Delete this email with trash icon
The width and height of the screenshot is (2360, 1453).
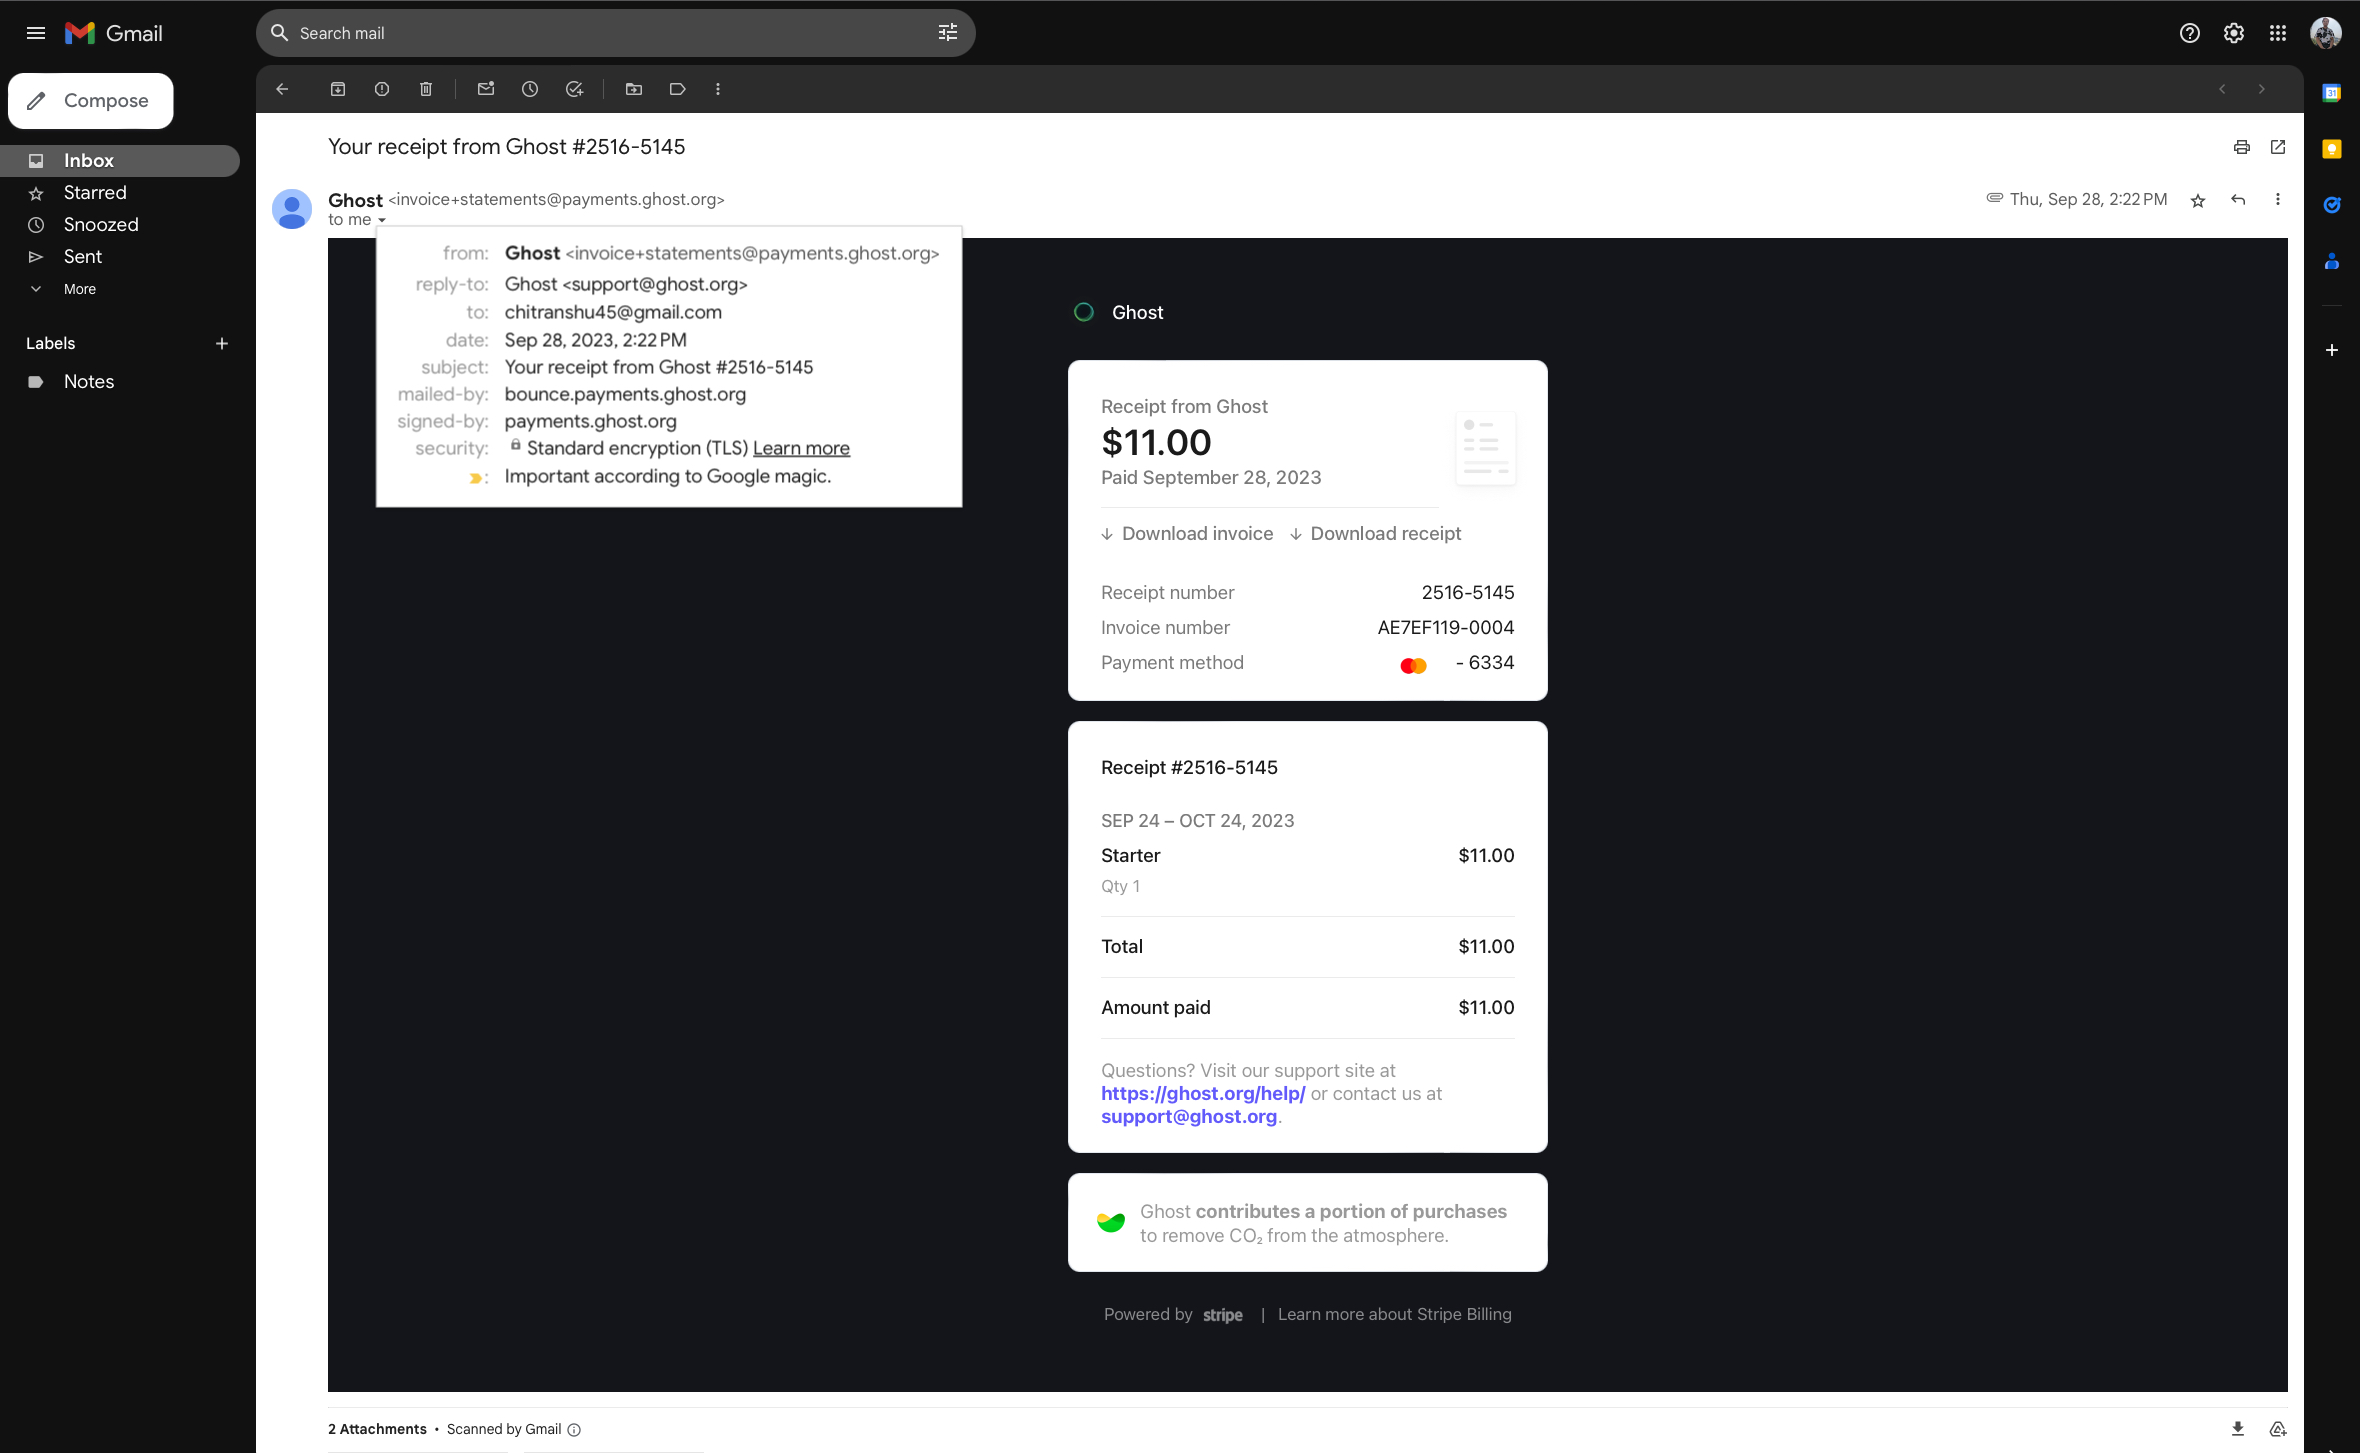point(426,89)
